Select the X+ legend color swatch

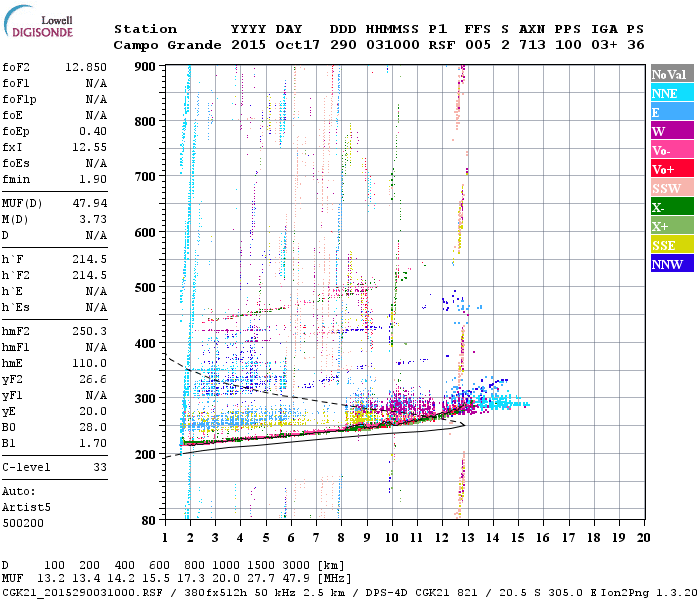tap(672, 226)
